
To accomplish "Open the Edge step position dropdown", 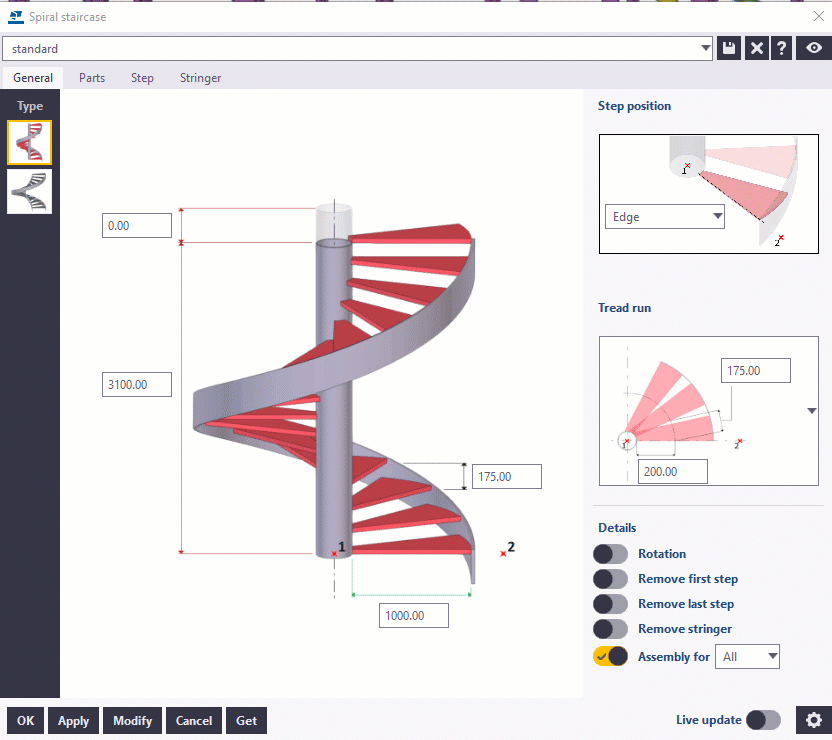I will pyautogui.click(x=665, y=216).
